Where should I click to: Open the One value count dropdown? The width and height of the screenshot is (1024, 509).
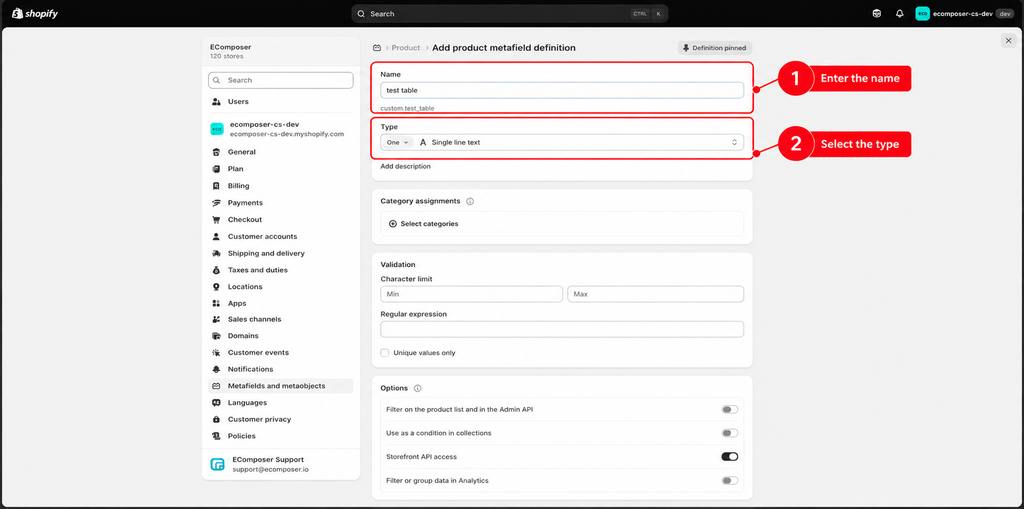397,142
